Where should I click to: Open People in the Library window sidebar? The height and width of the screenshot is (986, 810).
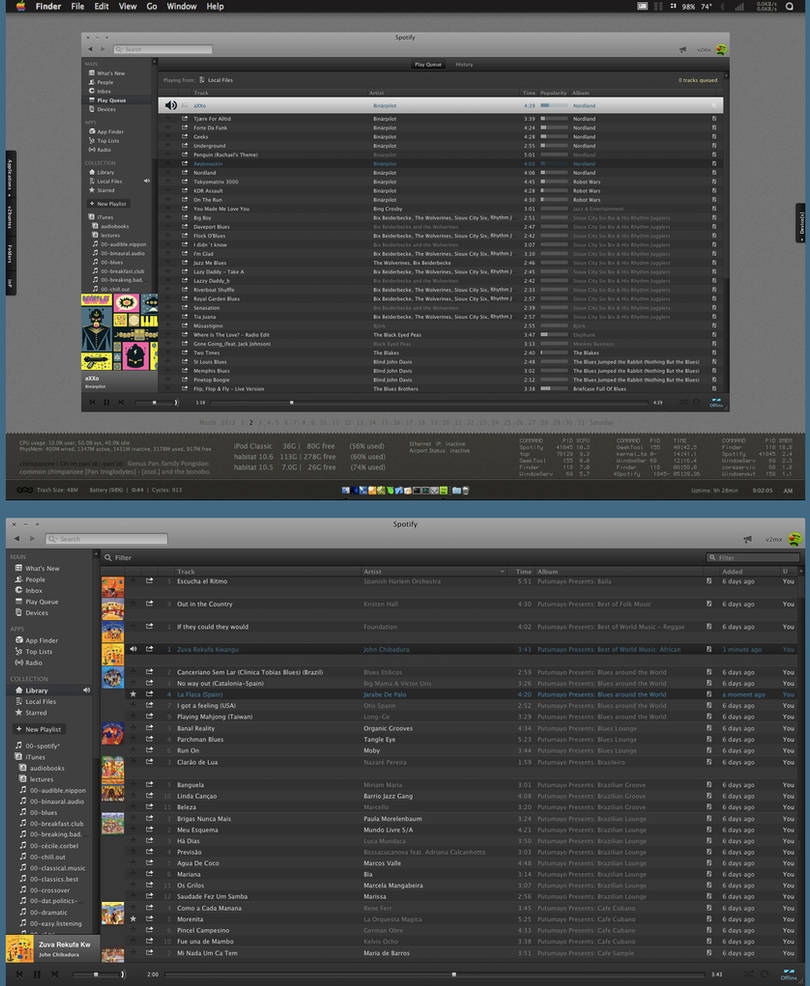(30, 579)
